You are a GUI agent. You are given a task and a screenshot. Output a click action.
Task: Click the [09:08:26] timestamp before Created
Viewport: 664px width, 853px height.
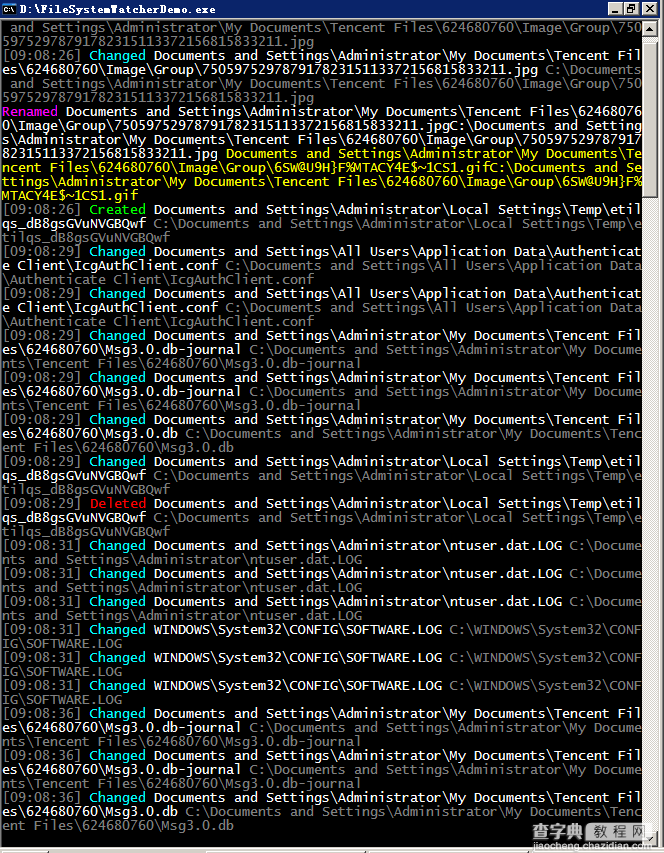click(x=42, y=209)
